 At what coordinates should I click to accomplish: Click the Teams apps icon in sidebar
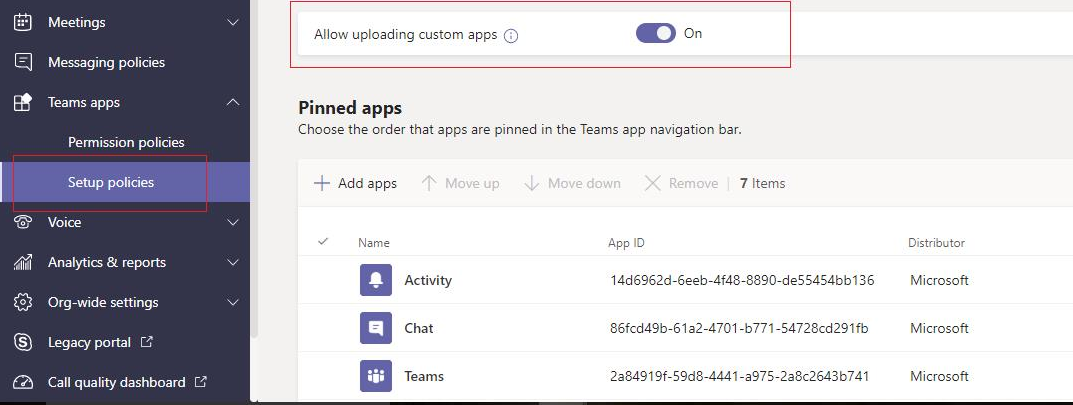pos(23,102)
